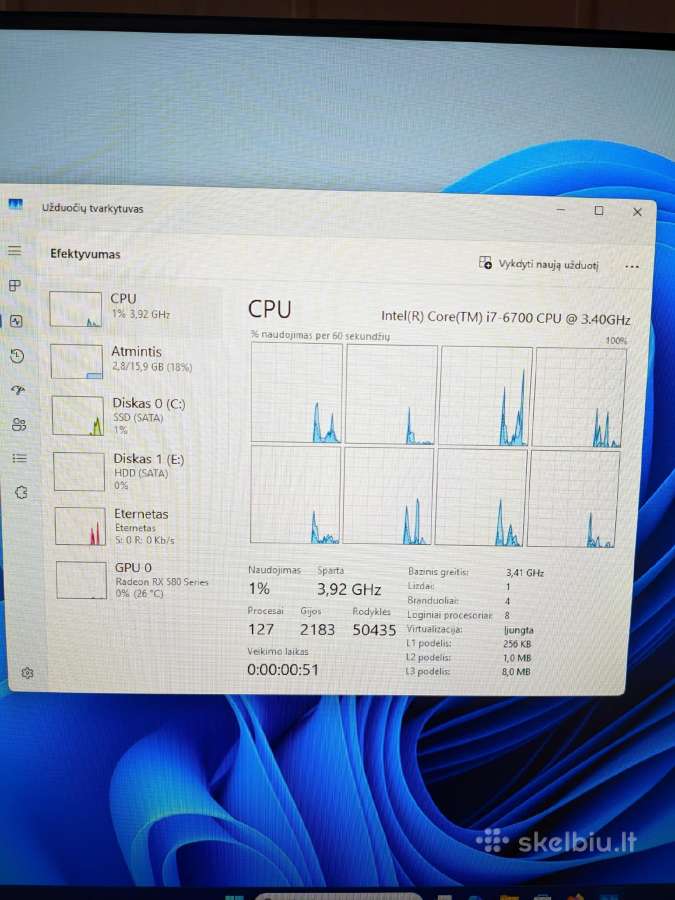675x900 pixels.
Task: Open the hamburger navigation menu
Action: click(14, 250)
